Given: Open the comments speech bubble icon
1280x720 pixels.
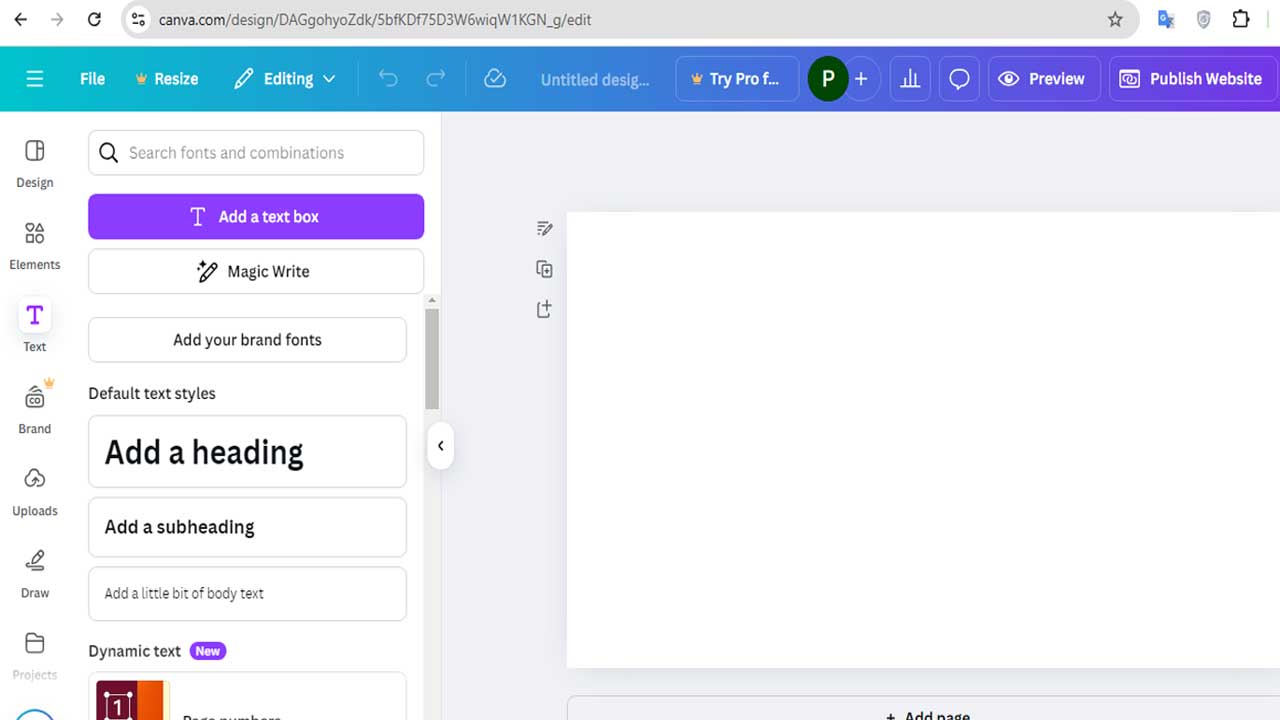Looking at the screenshot, I should (959, 79).
